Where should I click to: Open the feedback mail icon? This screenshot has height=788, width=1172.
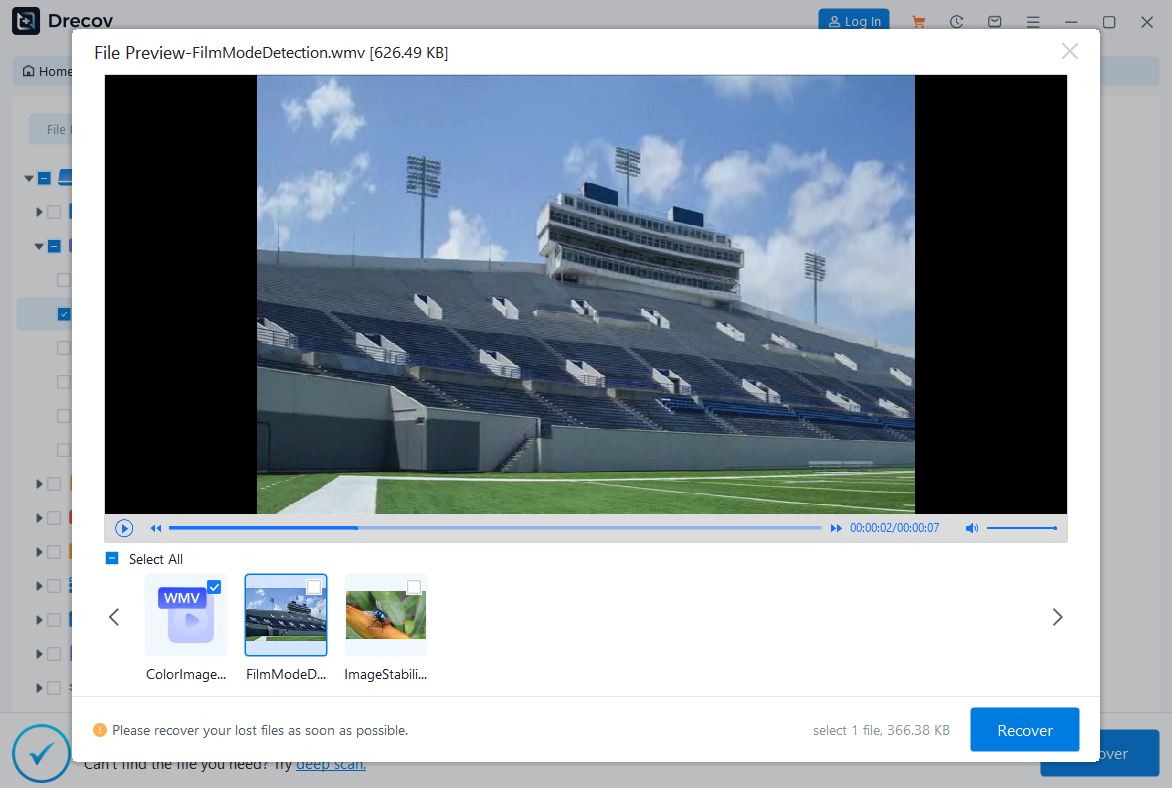pyautogui.click(x=995, y=22)
